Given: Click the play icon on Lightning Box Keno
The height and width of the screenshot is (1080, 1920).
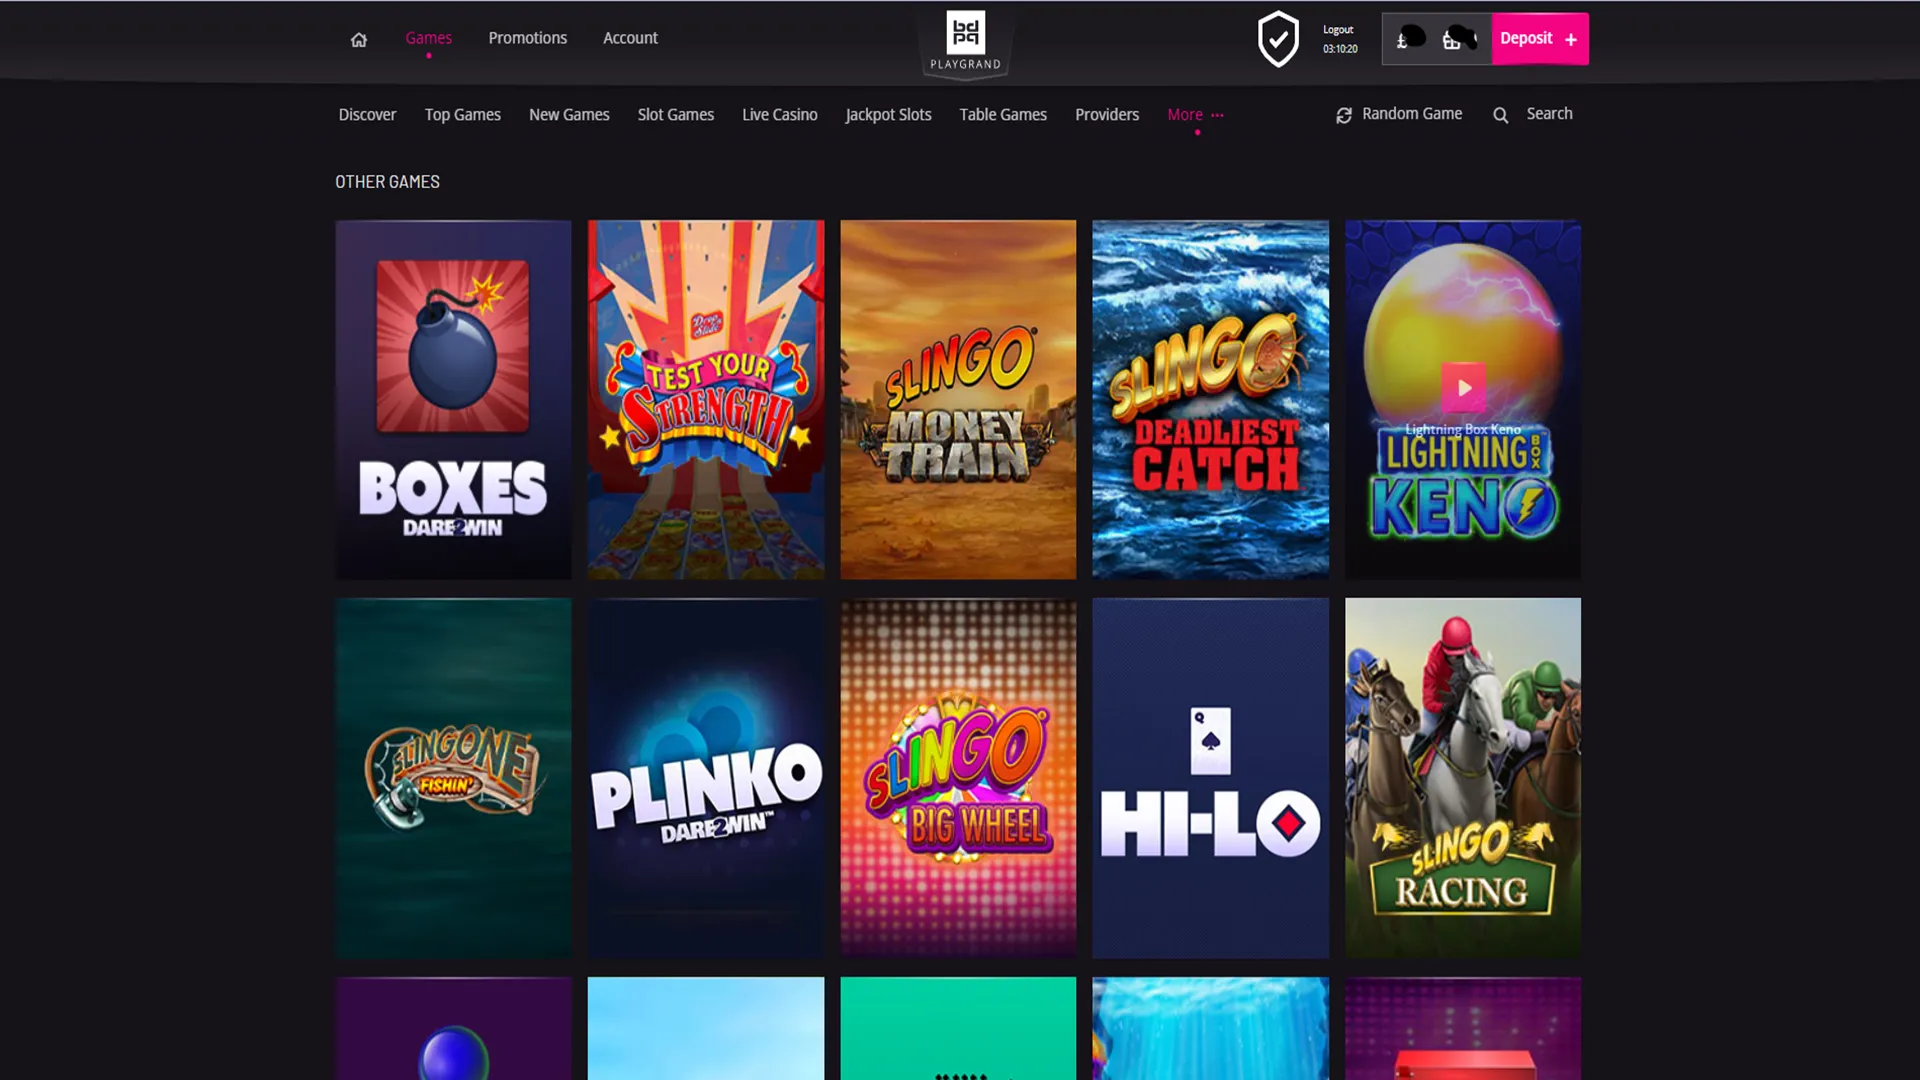Looking at the screenshot, I should click(x=1463, y=388).
